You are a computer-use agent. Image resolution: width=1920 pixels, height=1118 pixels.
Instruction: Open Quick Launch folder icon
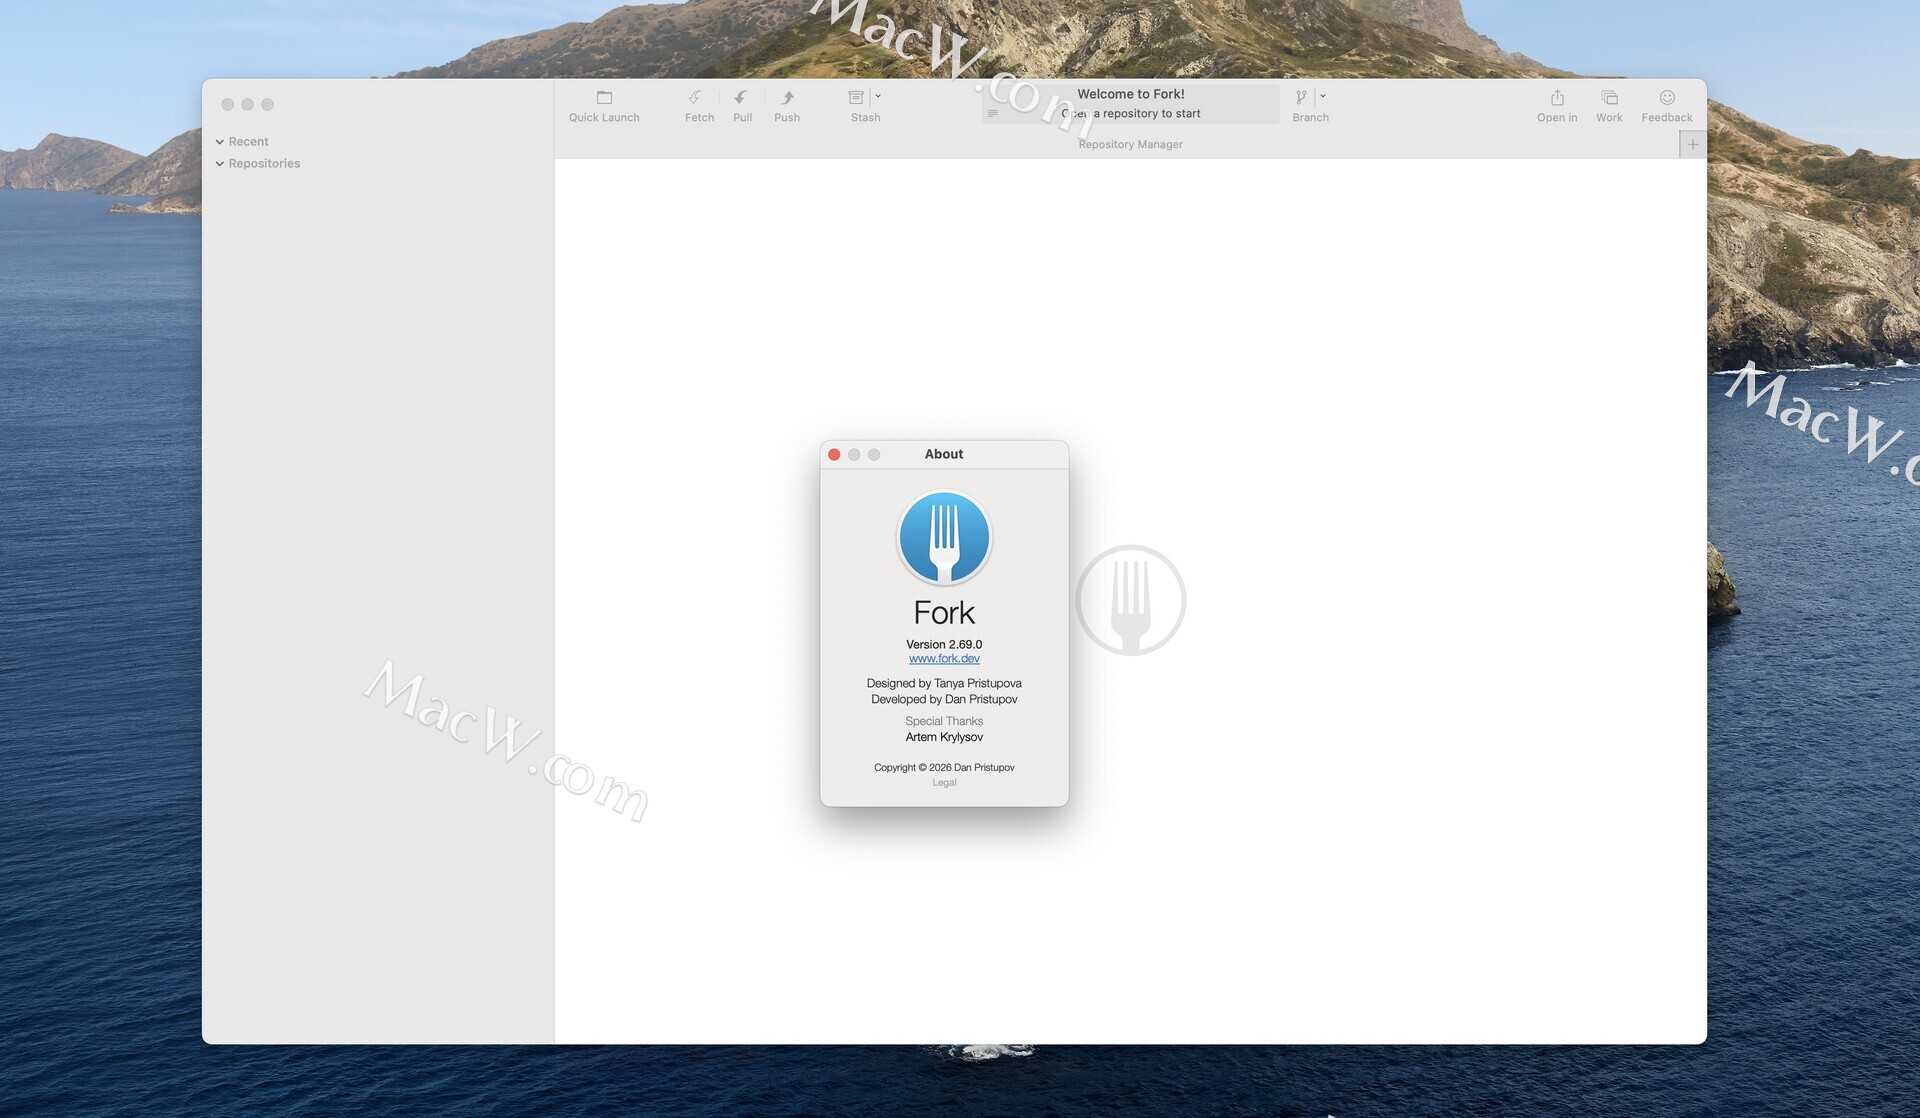tap(604, 98)
